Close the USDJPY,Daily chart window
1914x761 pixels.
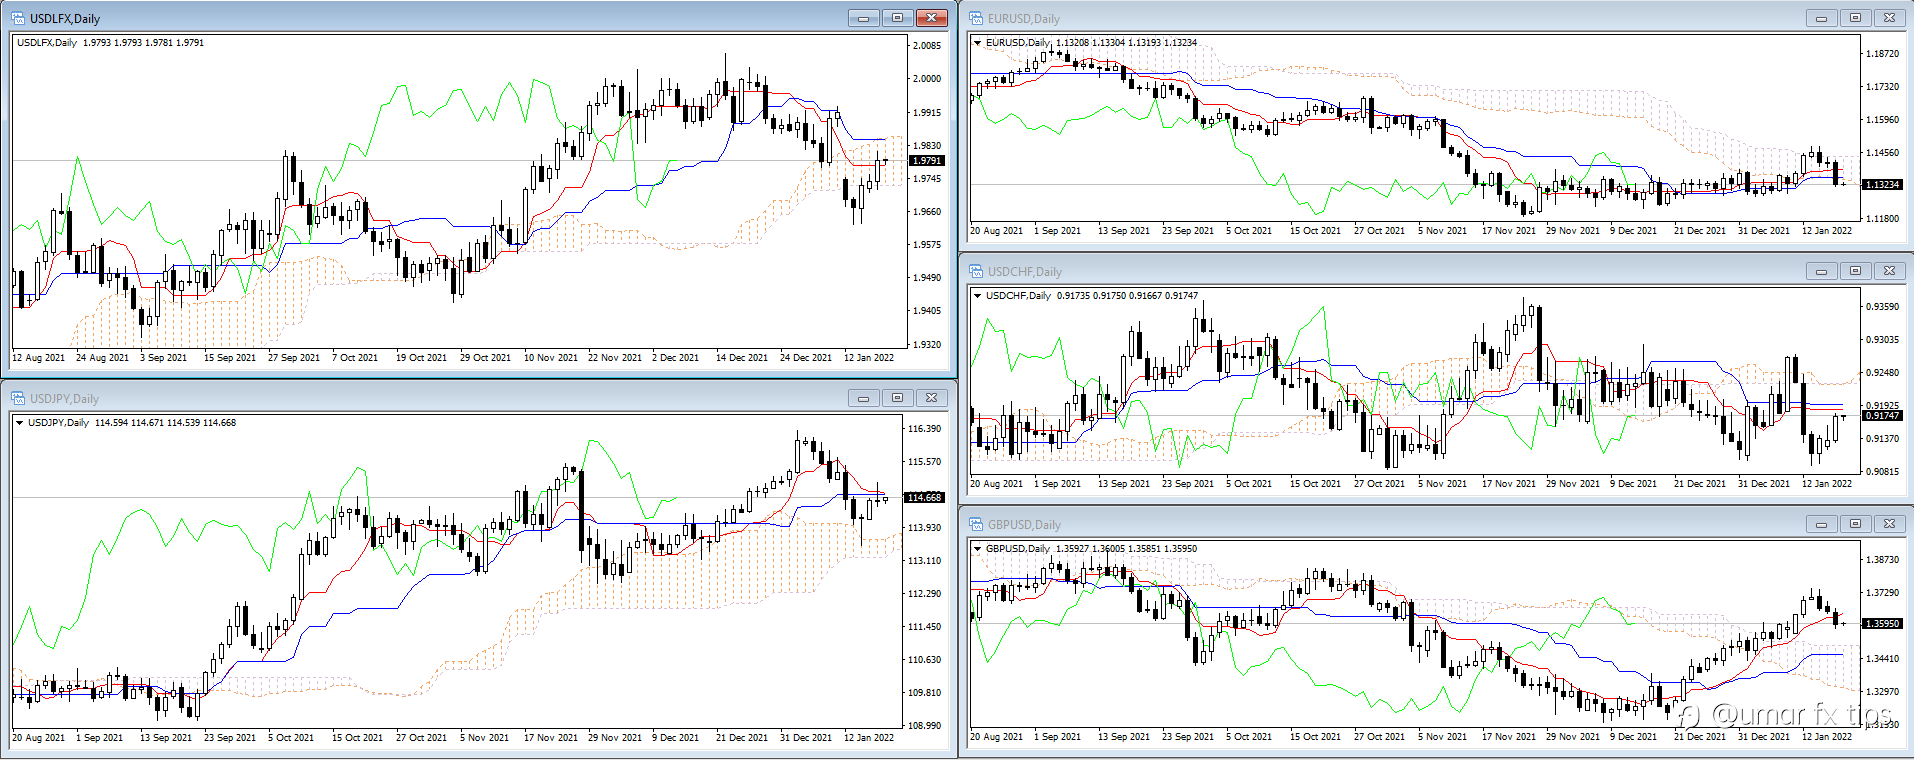(x=931, y=398)
